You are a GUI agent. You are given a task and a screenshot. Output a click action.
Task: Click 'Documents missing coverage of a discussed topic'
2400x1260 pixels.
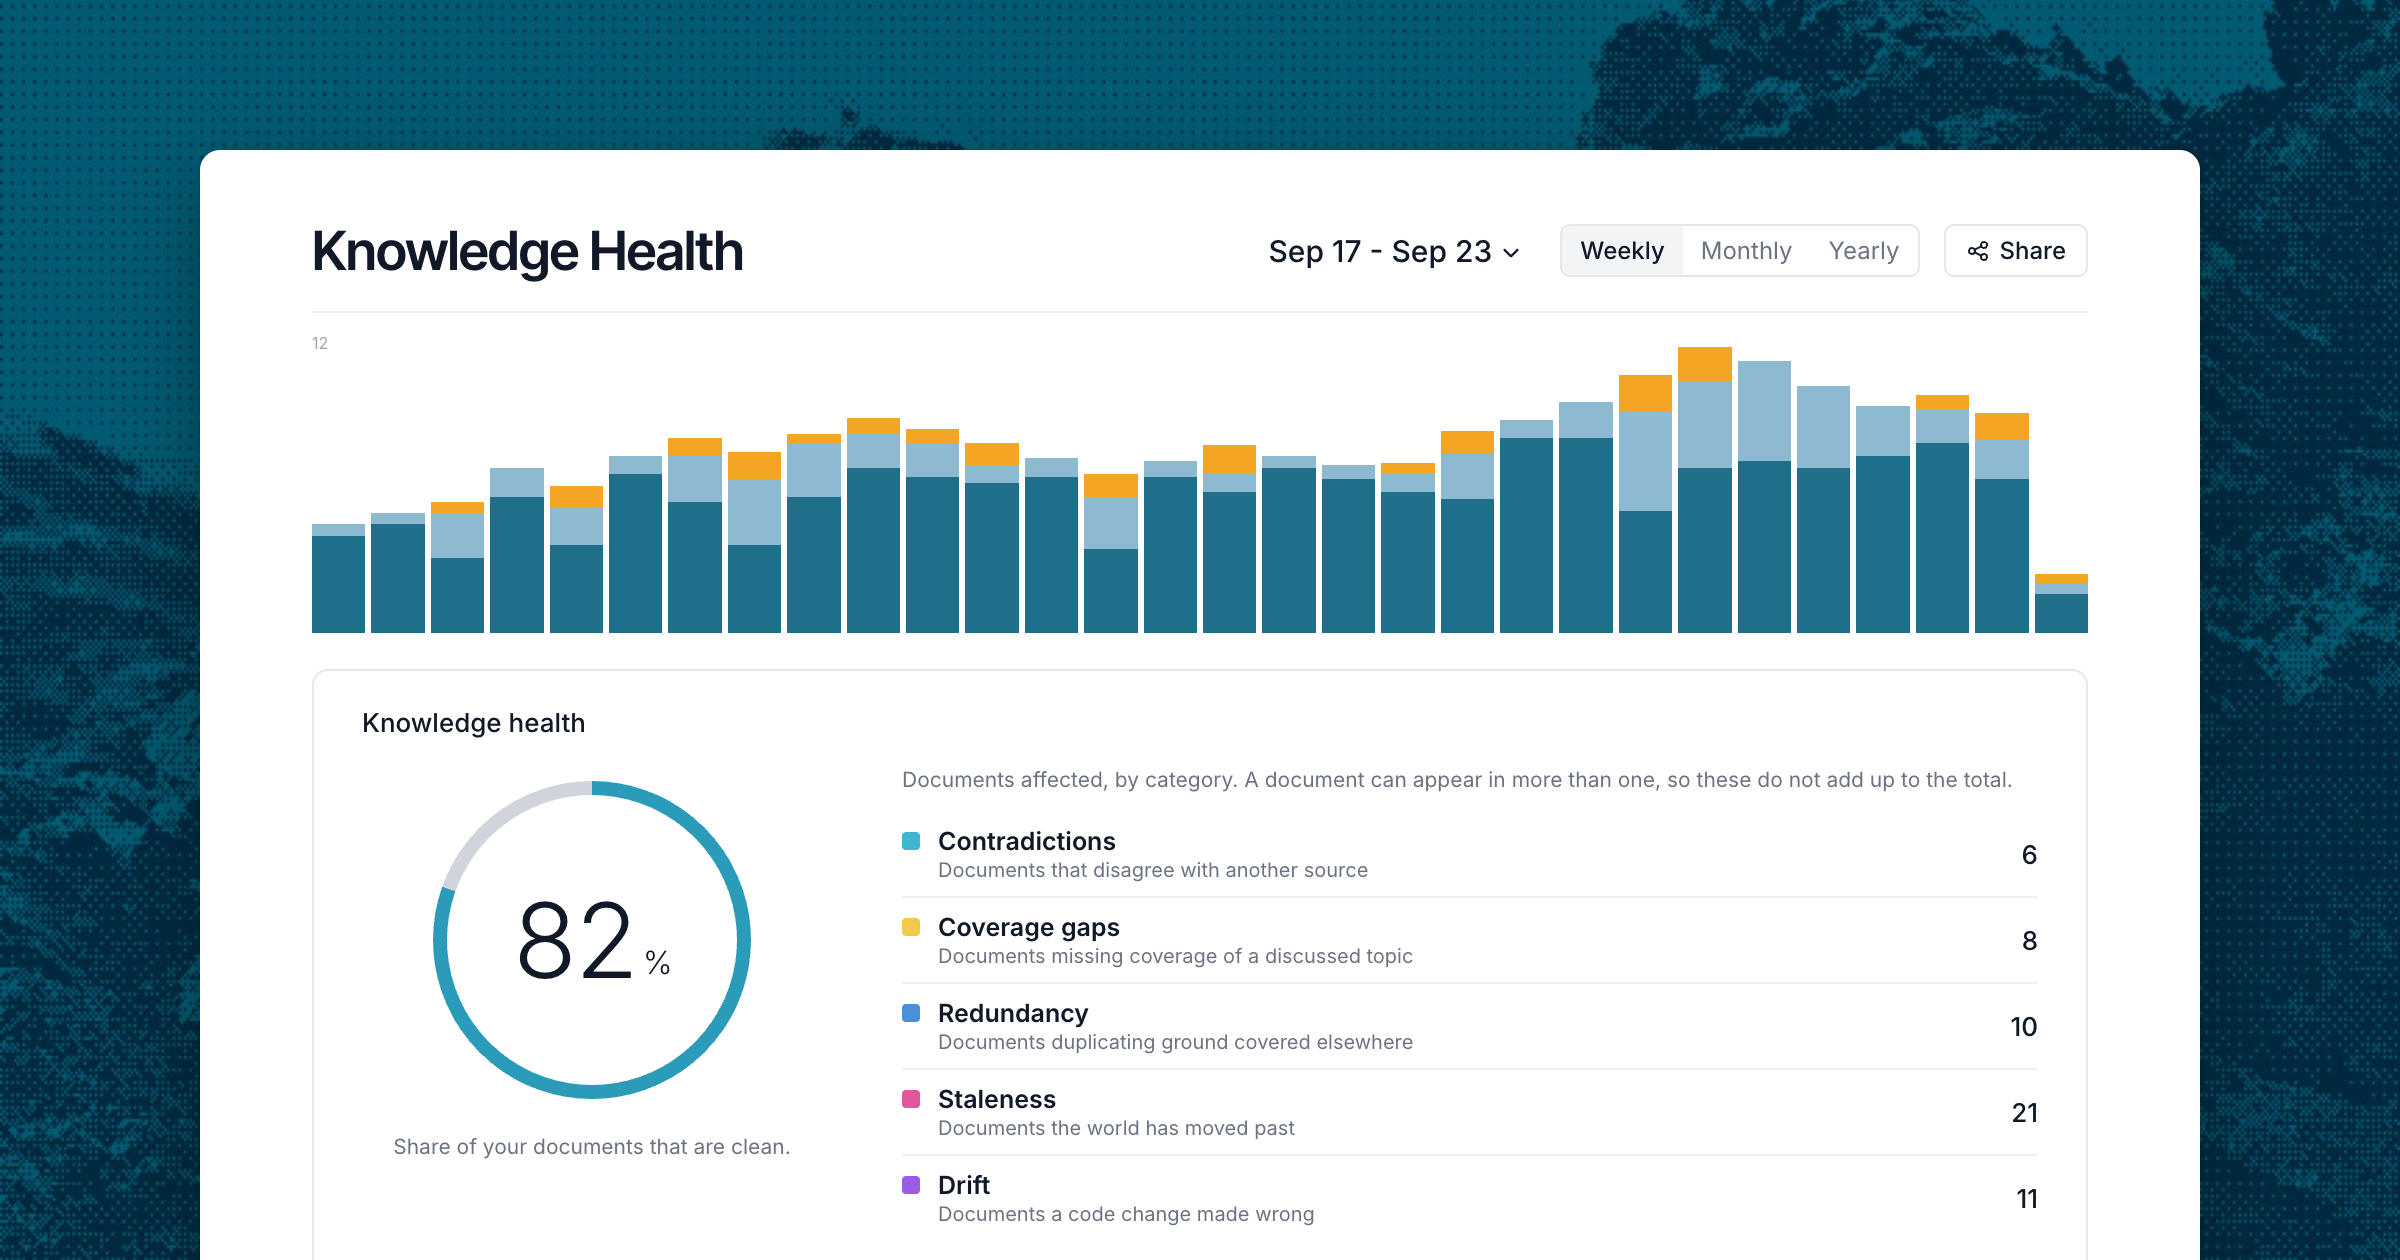coord(1175,956)
